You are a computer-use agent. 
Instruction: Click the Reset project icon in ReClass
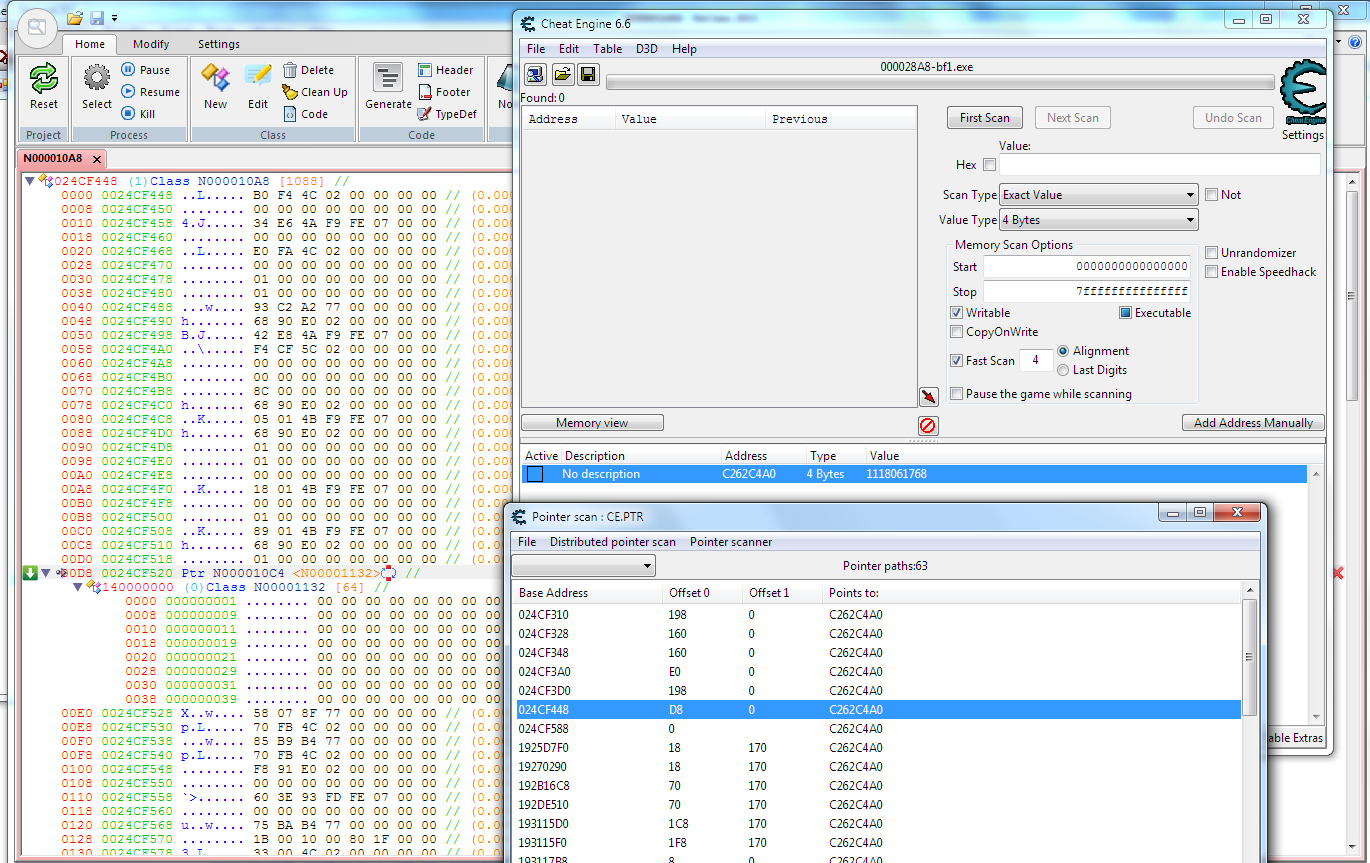click(x=44, y=78)
